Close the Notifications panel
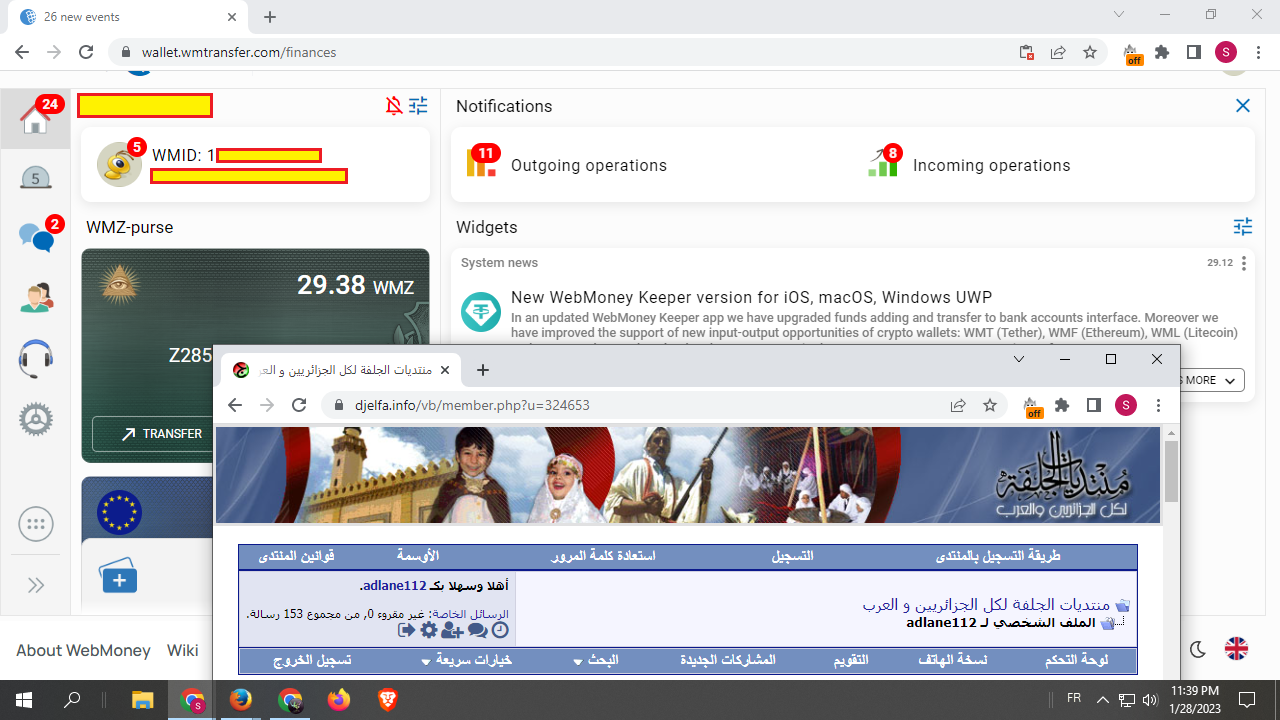Screen dimensions: 1280x720 coord(1243,106)
